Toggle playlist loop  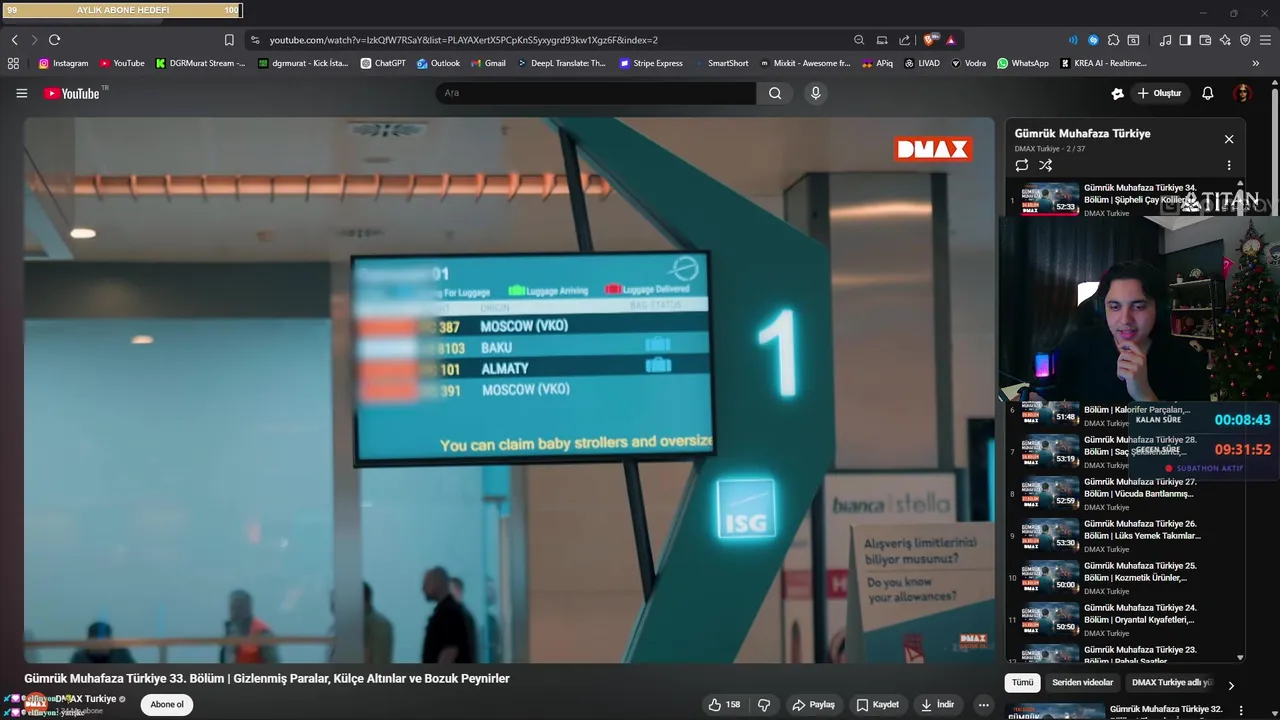[1021, 165]
